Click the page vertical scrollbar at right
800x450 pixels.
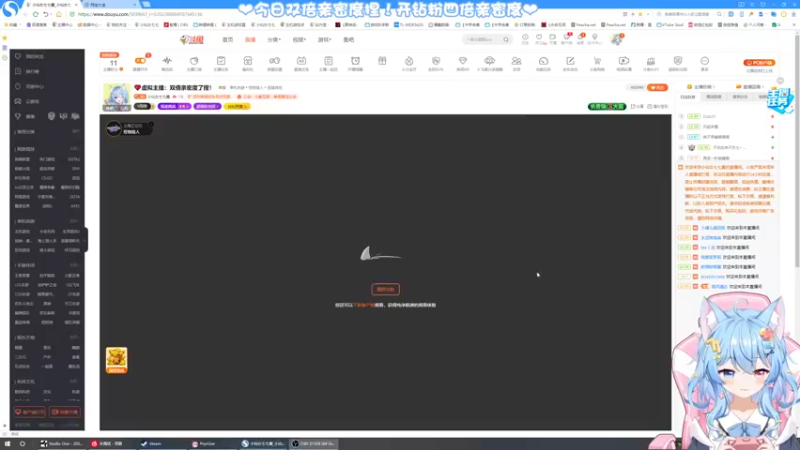point(796,153)
